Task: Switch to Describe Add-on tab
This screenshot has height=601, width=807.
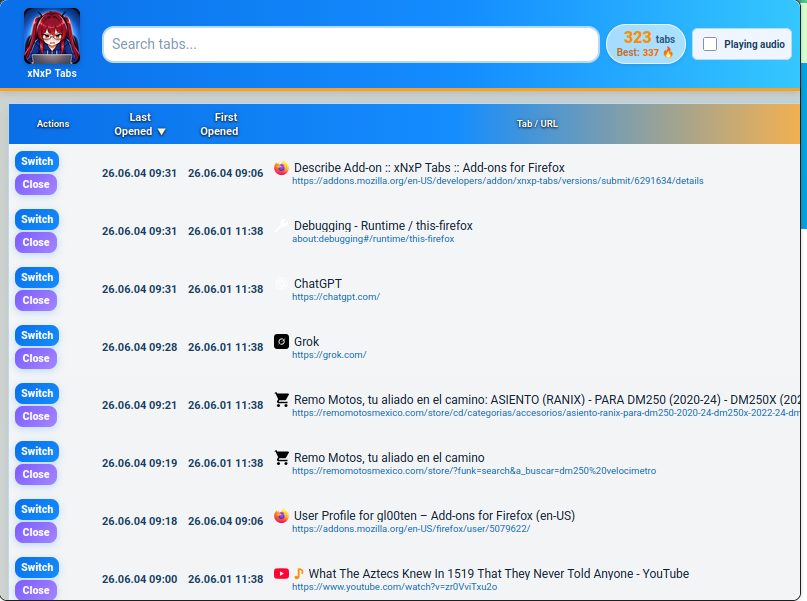Action: coord(37,161)
